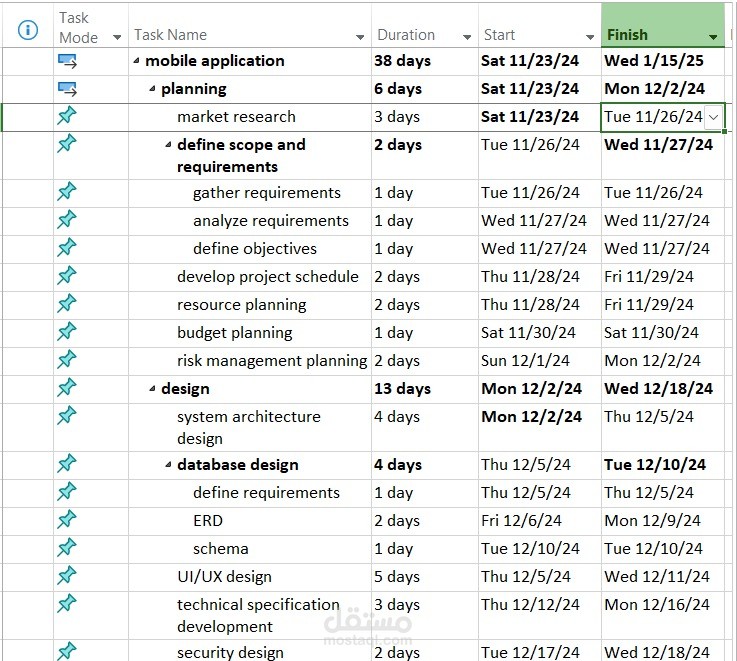Collapse the planning summary task

point(152,89)
